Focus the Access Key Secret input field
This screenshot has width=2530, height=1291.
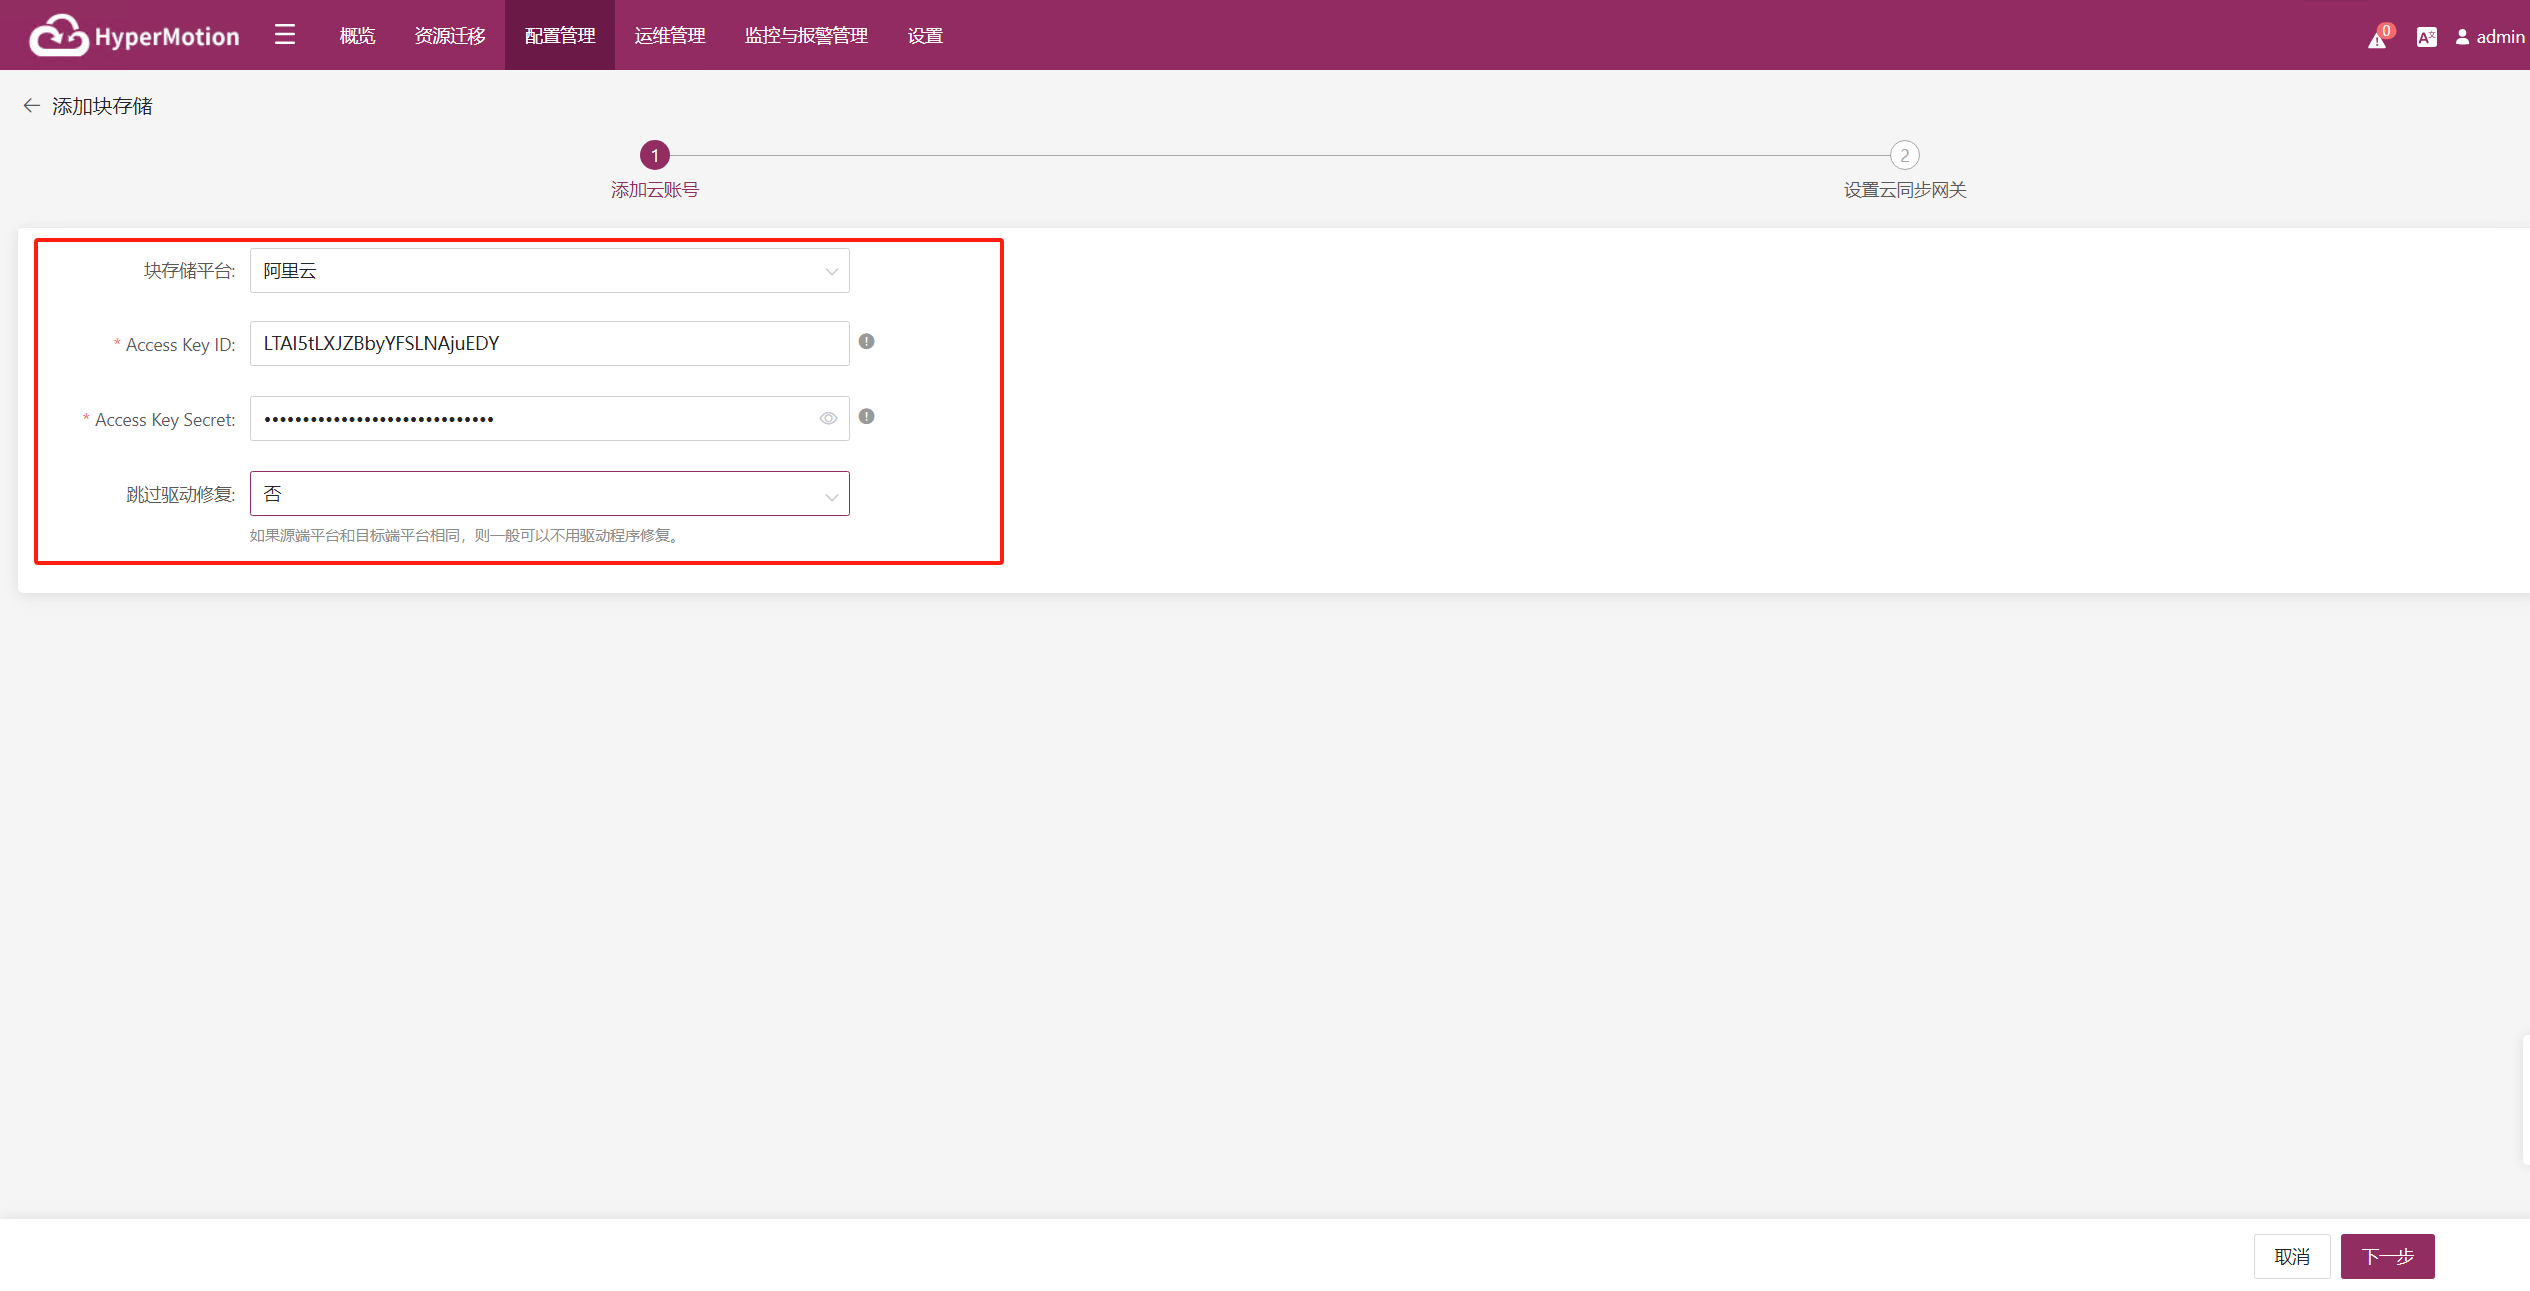pos(549,419)
